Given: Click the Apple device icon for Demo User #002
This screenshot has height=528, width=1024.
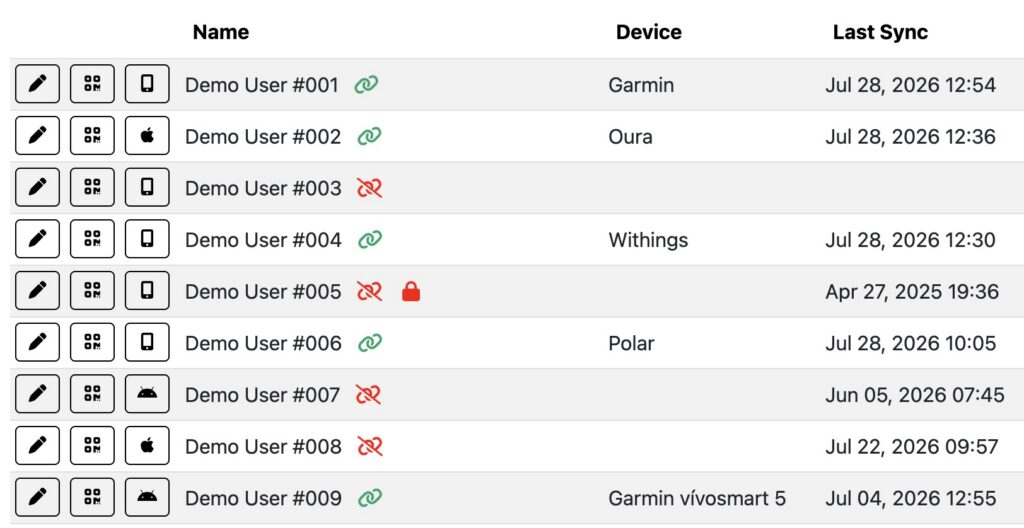Looking at the screenshot, I should click(x=147, y=136).
